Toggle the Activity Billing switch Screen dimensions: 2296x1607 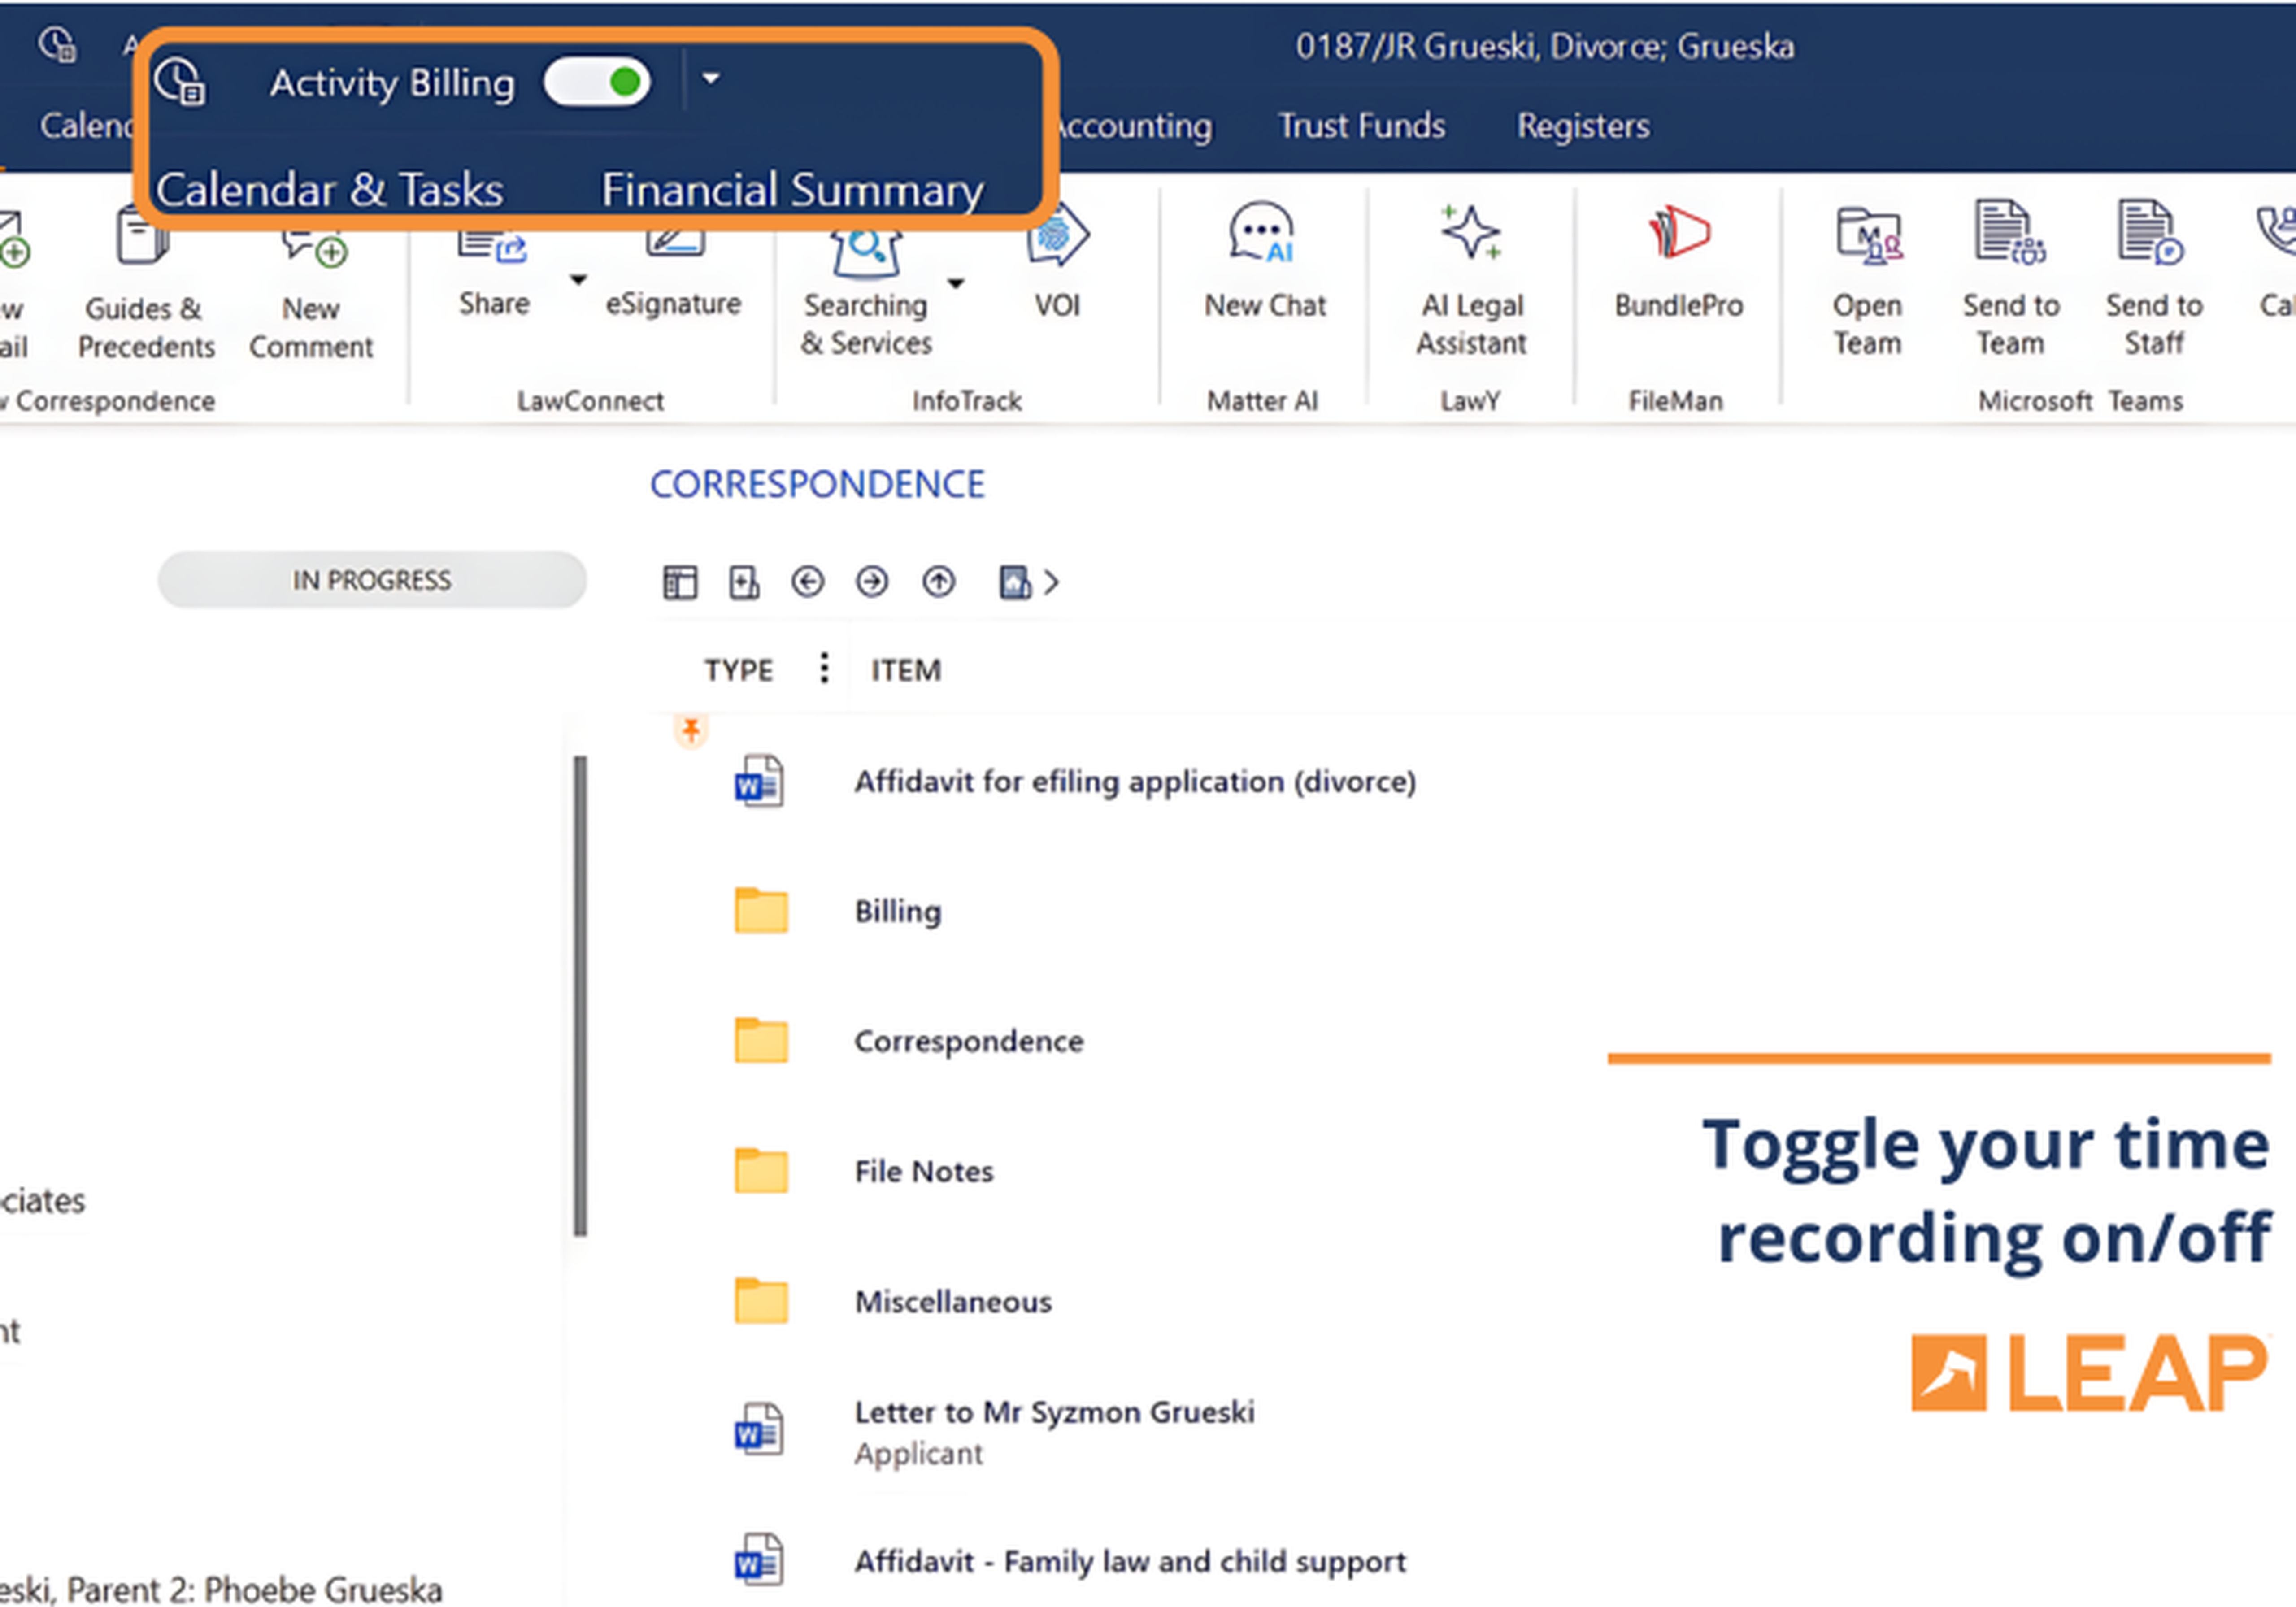tap(597, 81)
